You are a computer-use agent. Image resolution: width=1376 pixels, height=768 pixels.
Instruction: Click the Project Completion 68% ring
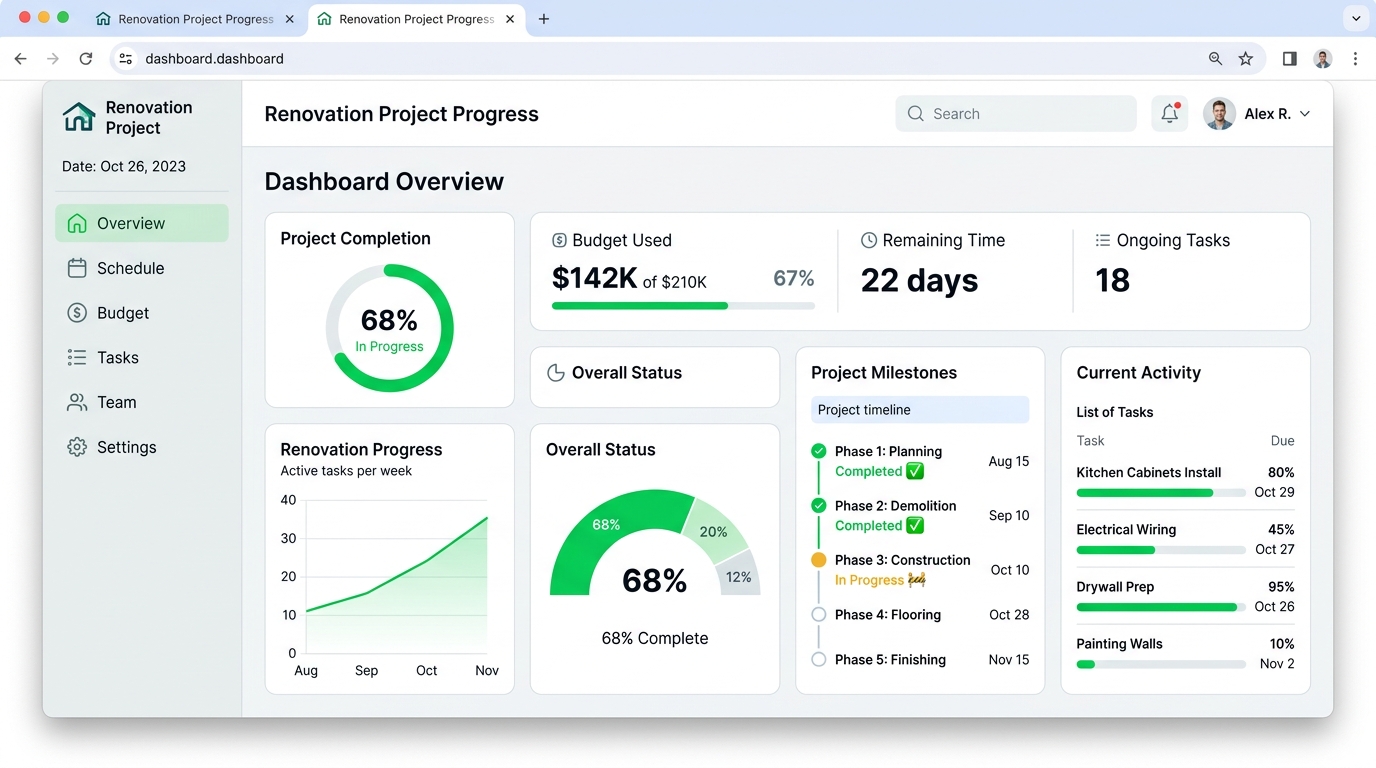pos(390,328)
